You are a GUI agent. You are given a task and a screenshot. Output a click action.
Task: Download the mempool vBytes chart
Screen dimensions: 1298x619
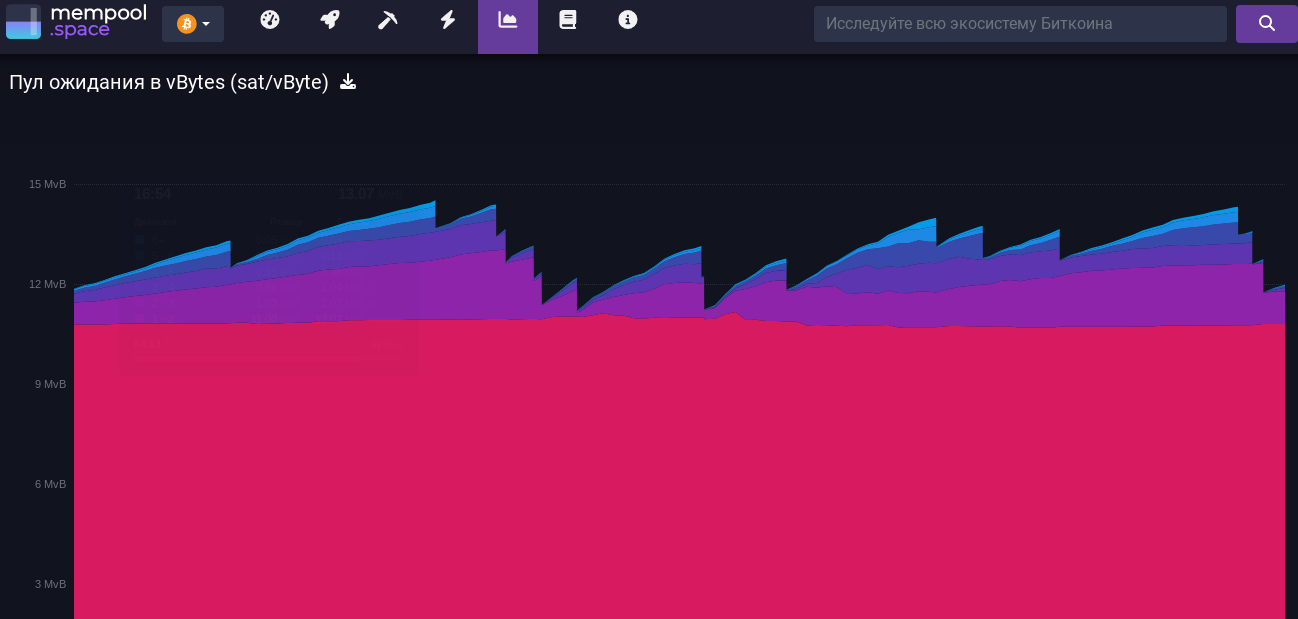[348, 82]
